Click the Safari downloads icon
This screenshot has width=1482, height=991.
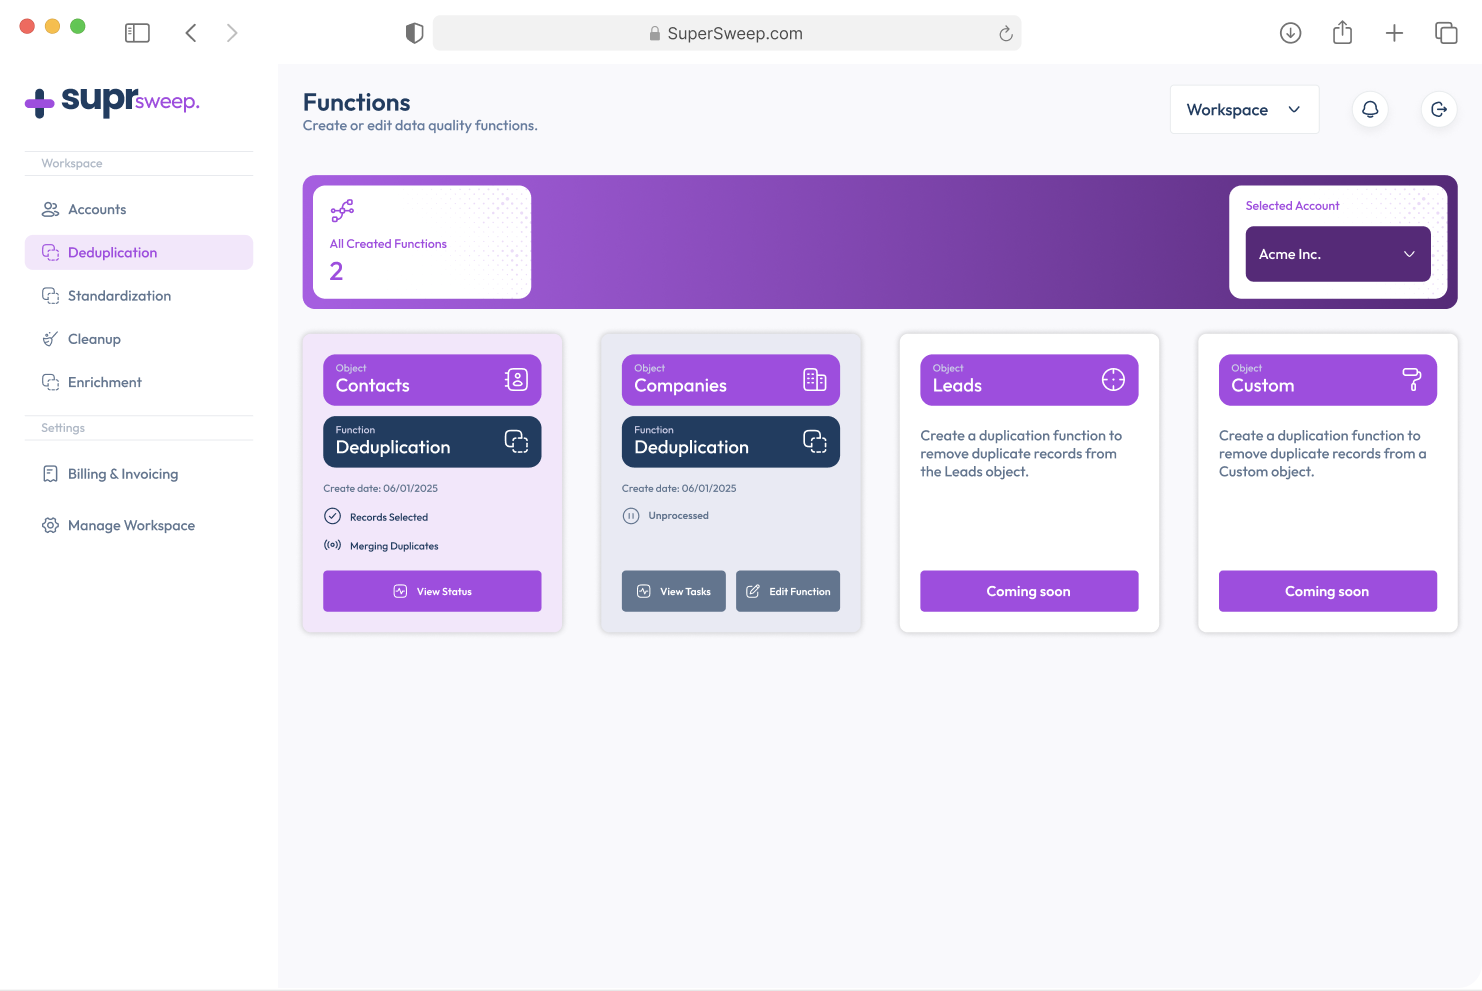coord(1290,33)
